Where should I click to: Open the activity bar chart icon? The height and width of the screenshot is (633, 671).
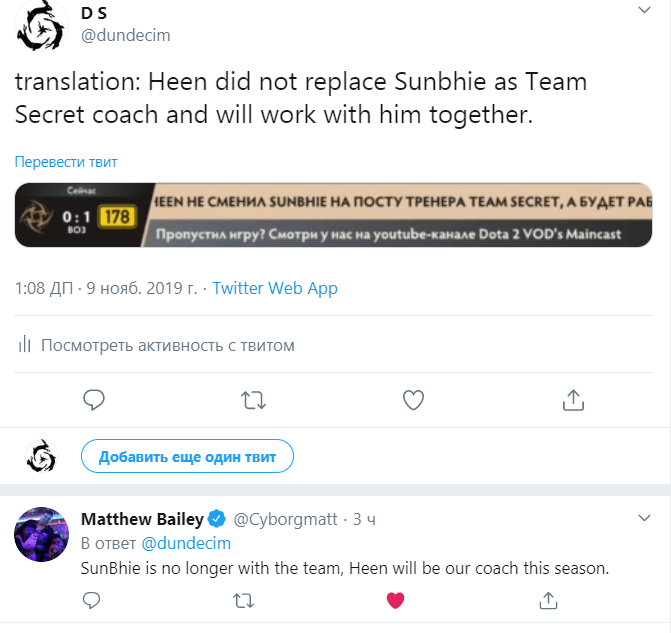[25, 345]
